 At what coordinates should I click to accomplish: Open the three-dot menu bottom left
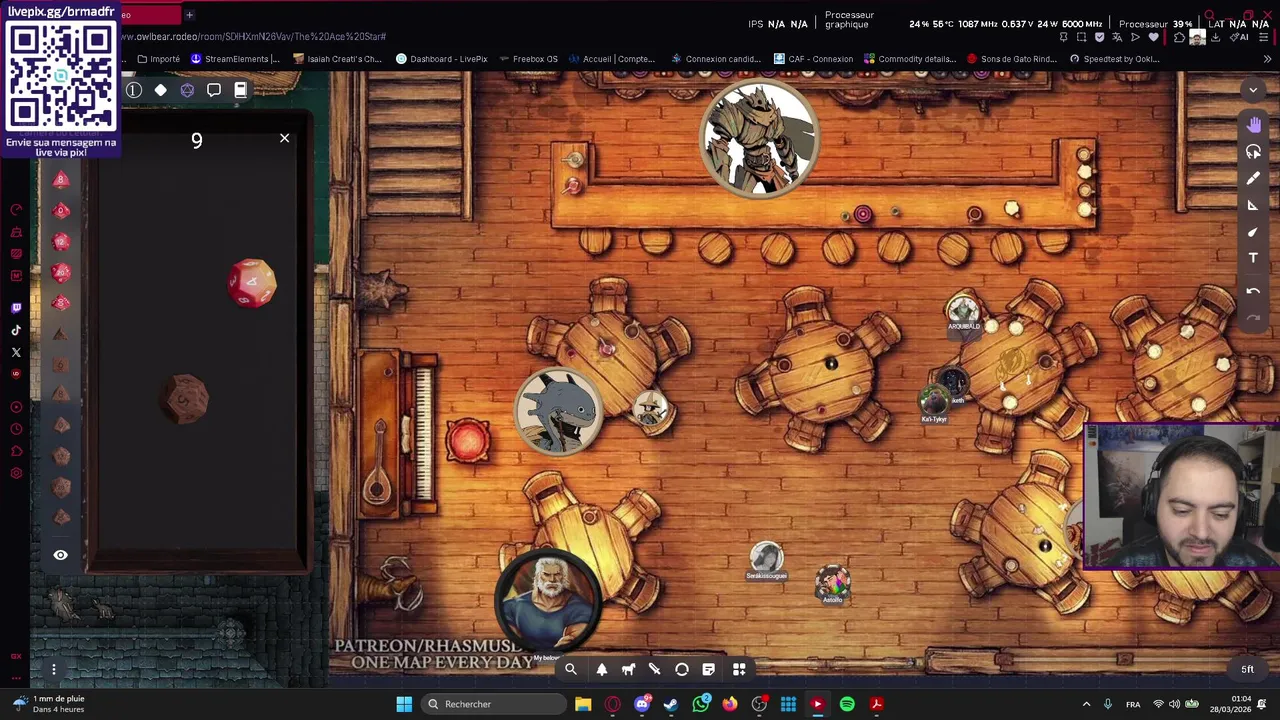pyautogui.click(x=54, y=669)
